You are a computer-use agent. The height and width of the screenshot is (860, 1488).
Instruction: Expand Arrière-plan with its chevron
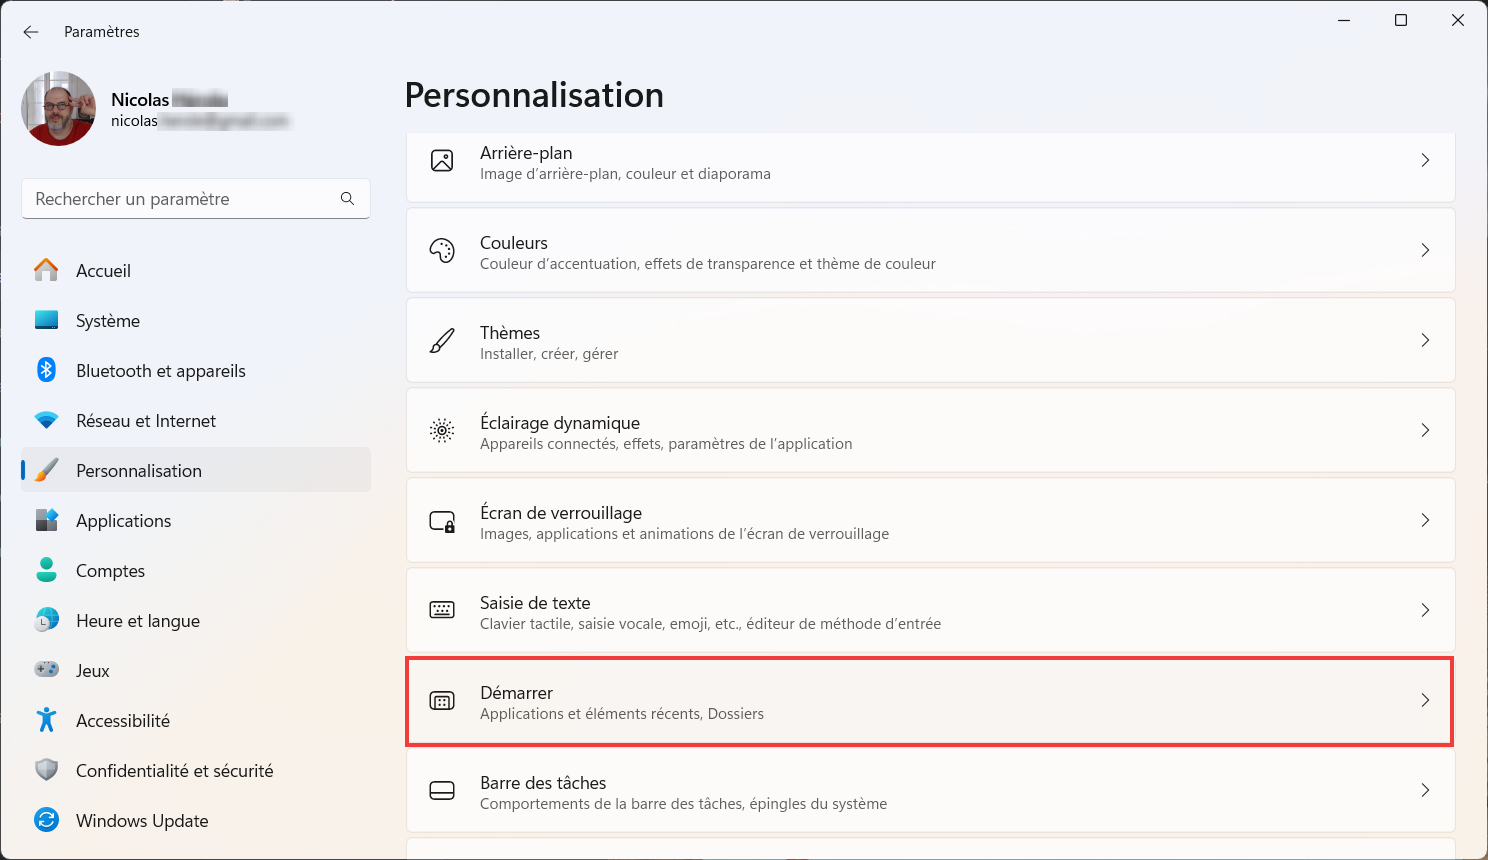pyautogui.click(x=1425, y=160)
